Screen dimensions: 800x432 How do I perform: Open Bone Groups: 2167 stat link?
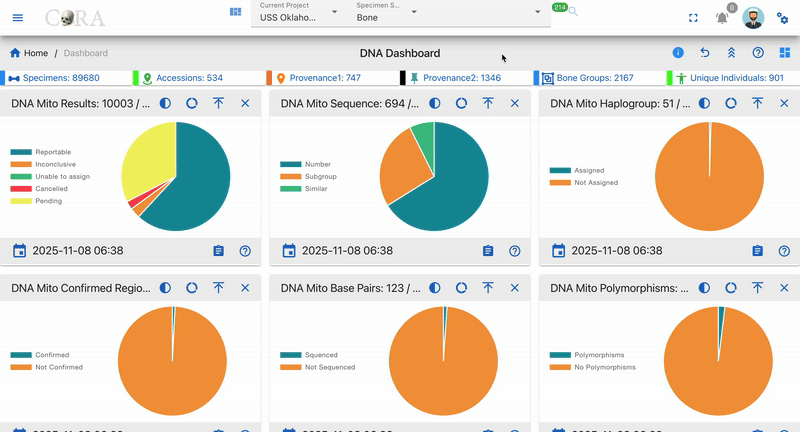[595, 78]
